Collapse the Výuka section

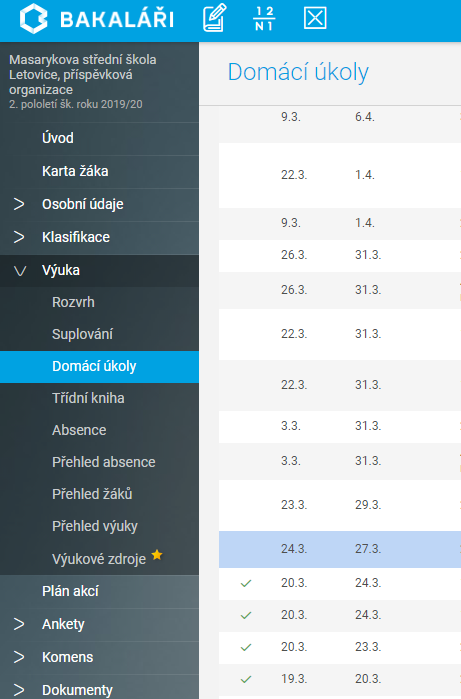coord(20,271)
